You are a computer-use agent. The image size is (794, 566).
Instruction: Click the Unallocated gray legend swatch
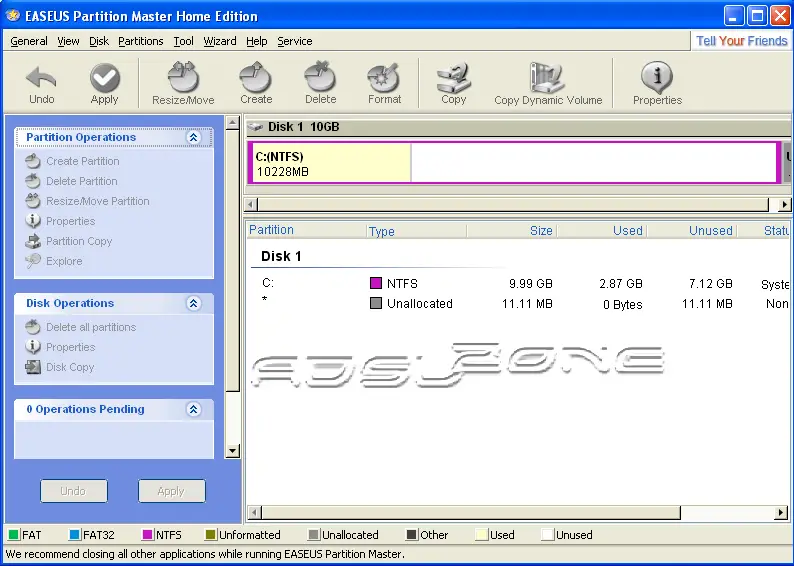tap(314, 535)
